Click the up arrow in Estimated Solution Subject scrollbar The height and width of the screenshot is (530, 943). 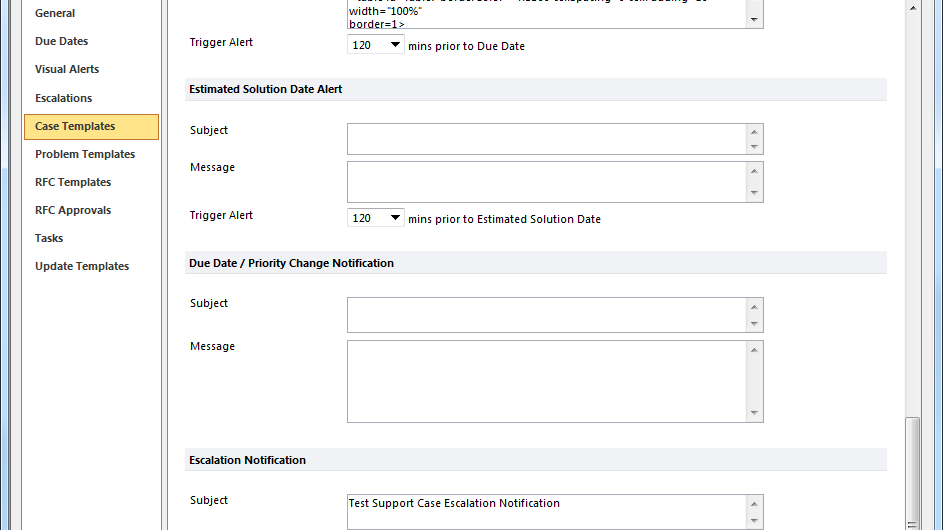pyautogui.click(x=754, y=132)
